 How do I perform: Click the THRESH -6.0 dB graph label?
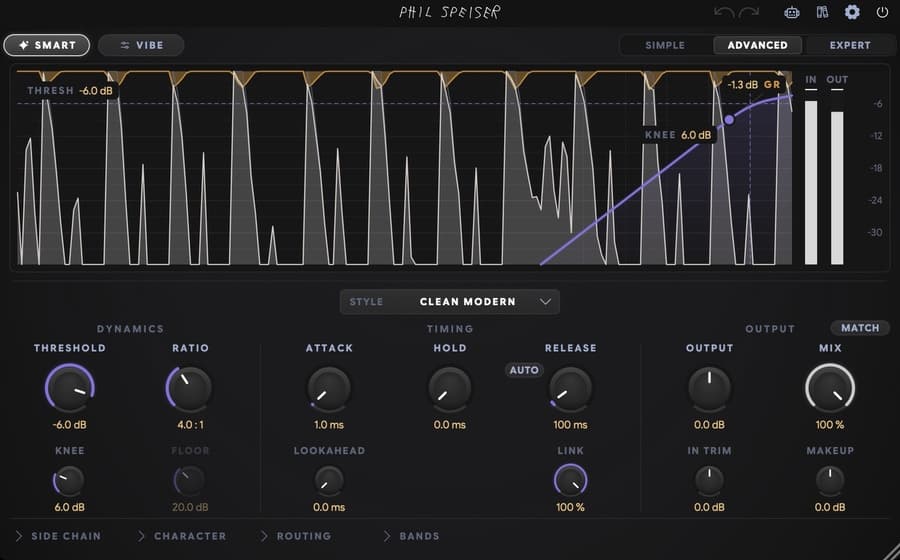(x=71, y=91)
